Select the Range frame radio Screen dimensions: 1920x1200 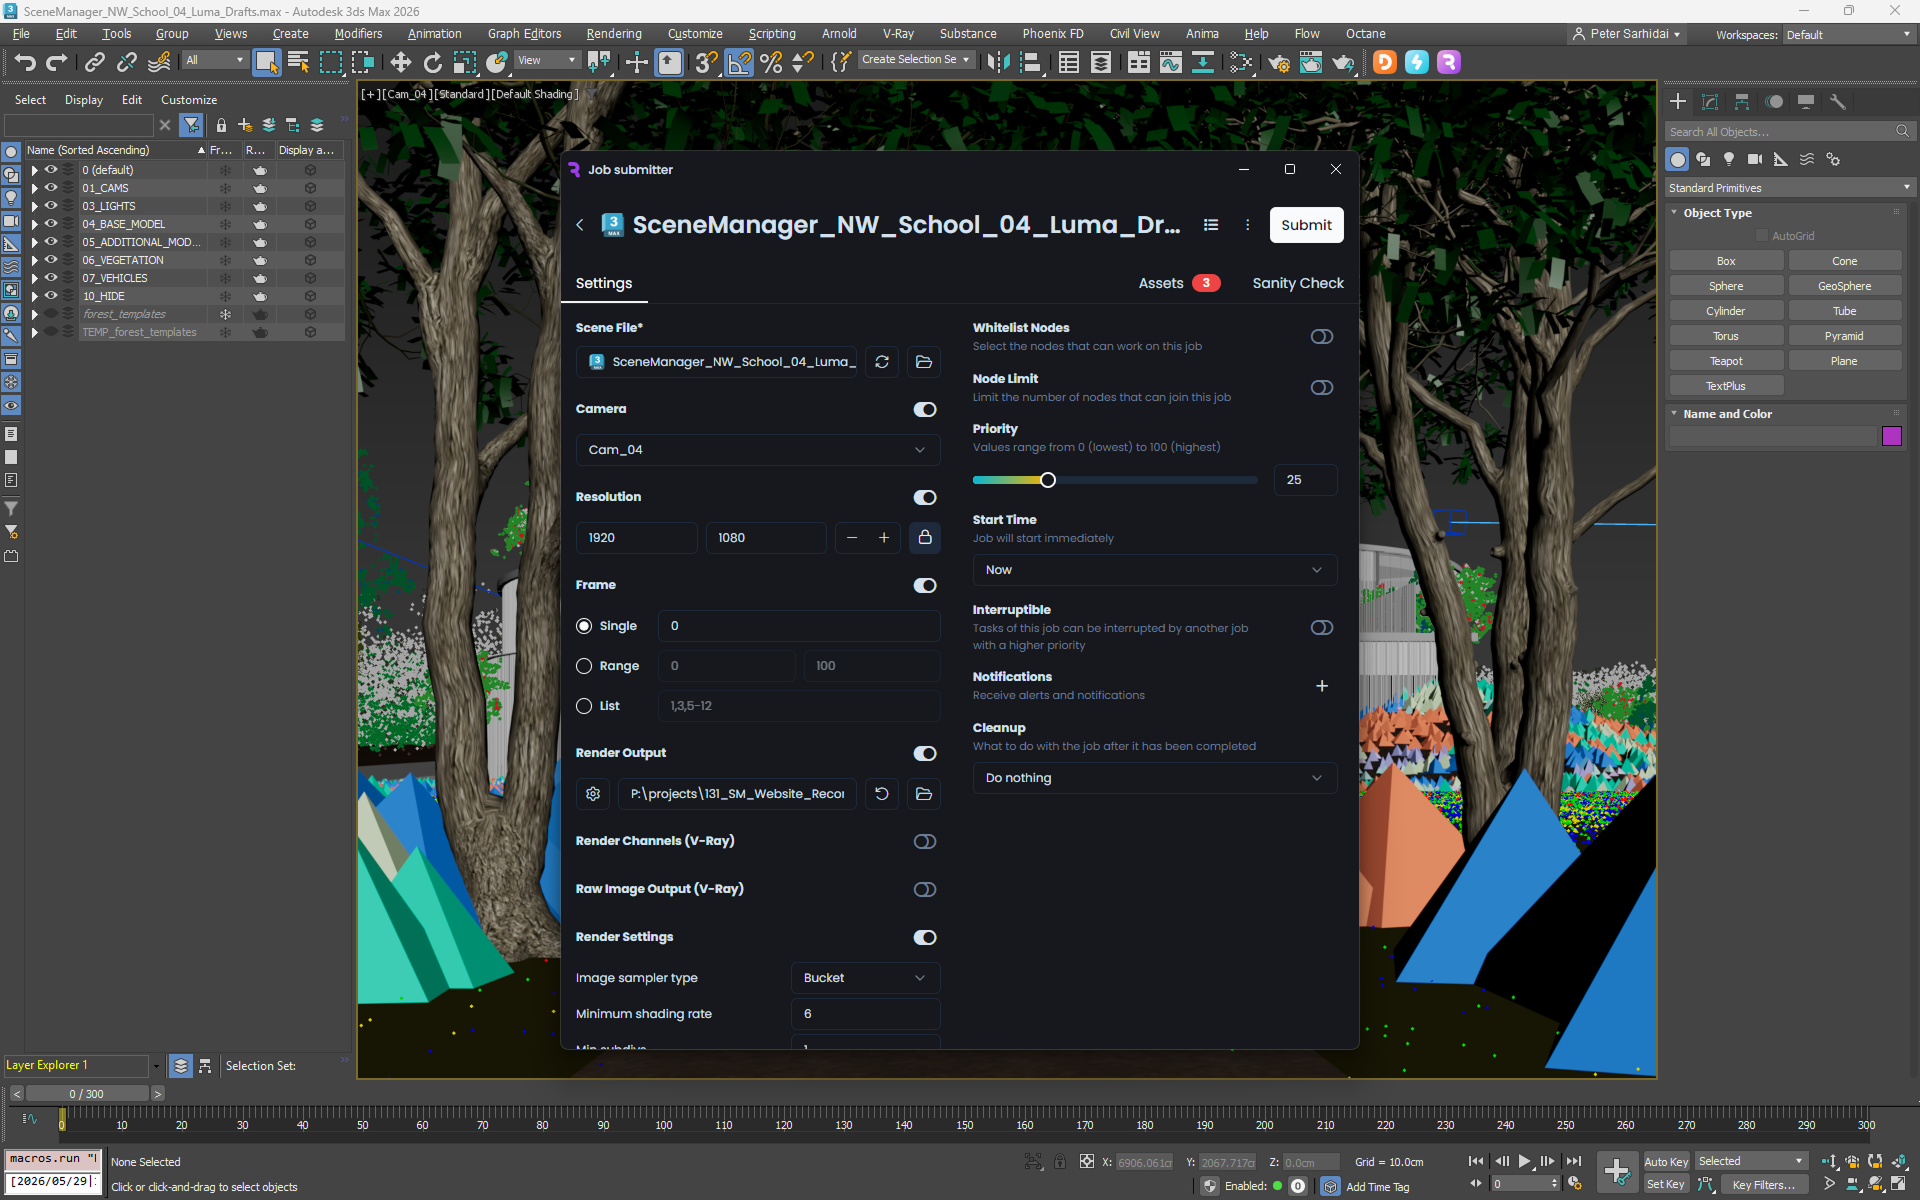click(x=584, y=666)
